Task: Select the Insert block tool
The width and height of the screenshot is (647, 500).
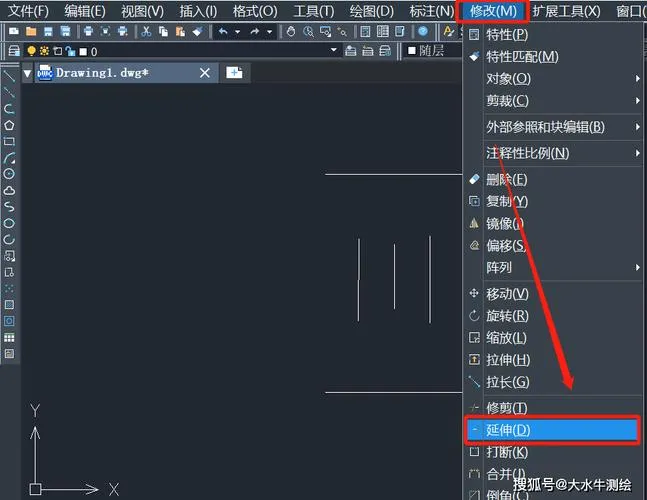Action: [9, 256]
